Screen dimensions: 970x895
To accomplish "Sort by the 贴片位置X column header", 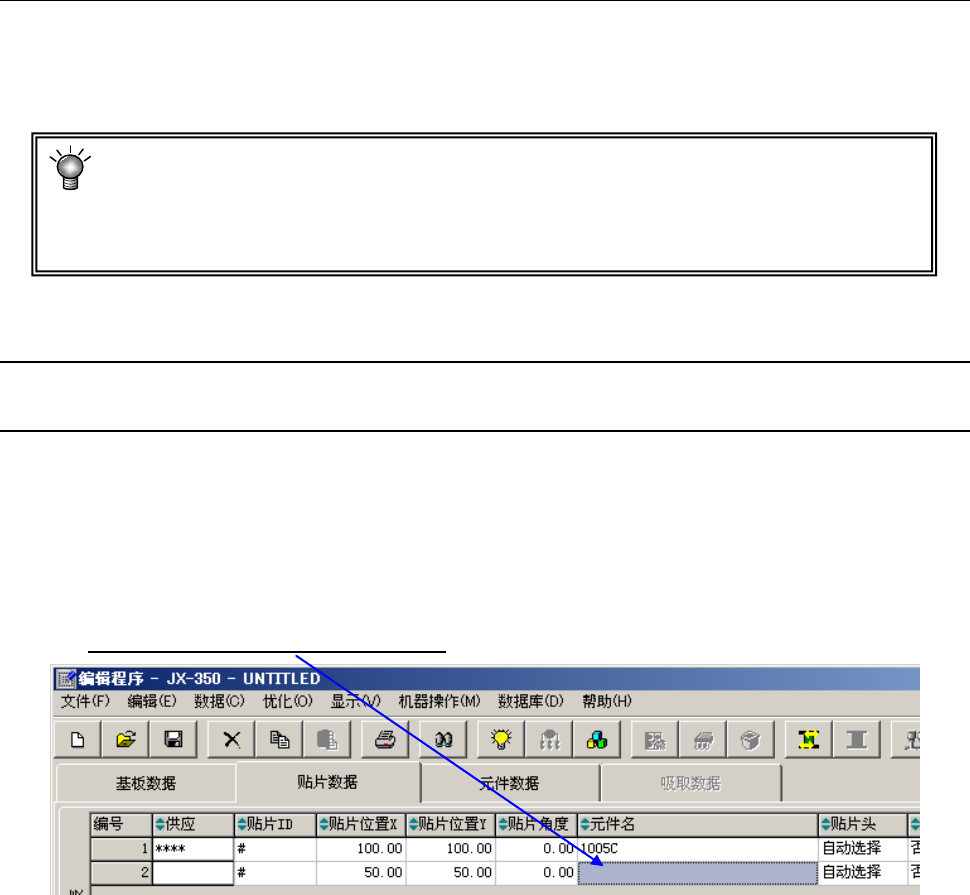I will tap(361, 824).
